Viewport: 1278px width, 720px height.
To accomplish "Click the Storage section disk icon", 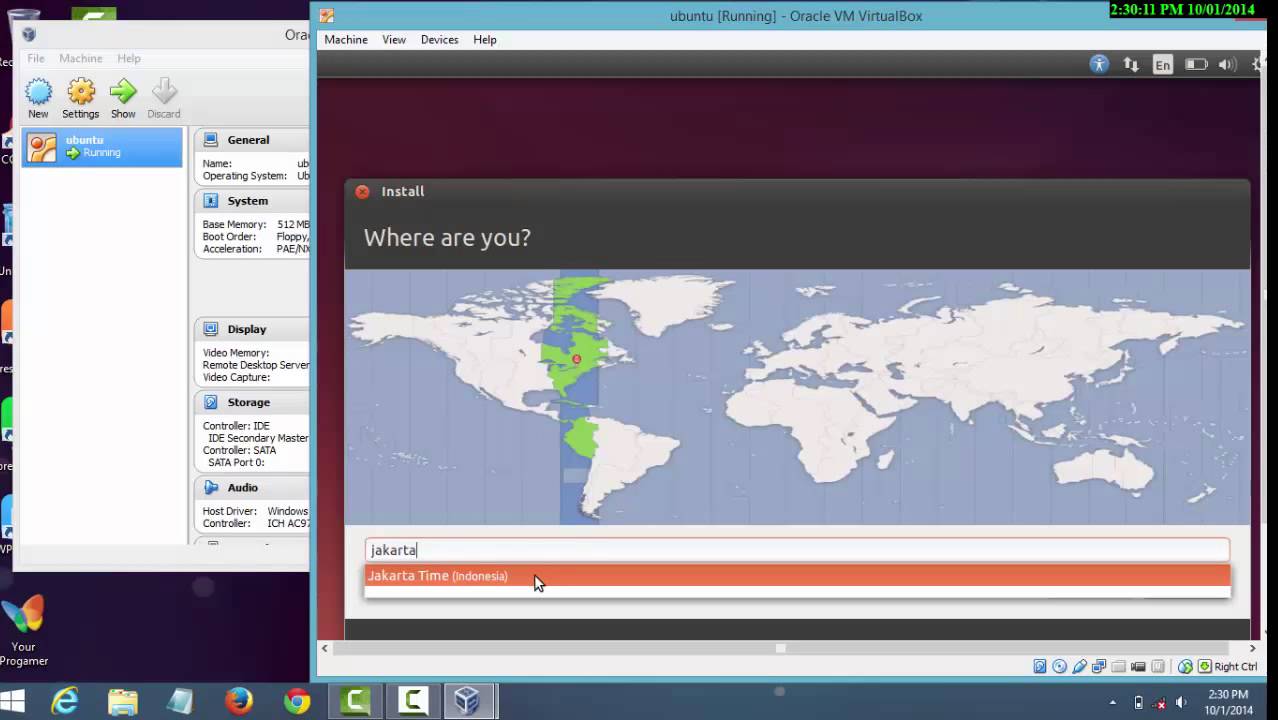I will coord(211,402).
